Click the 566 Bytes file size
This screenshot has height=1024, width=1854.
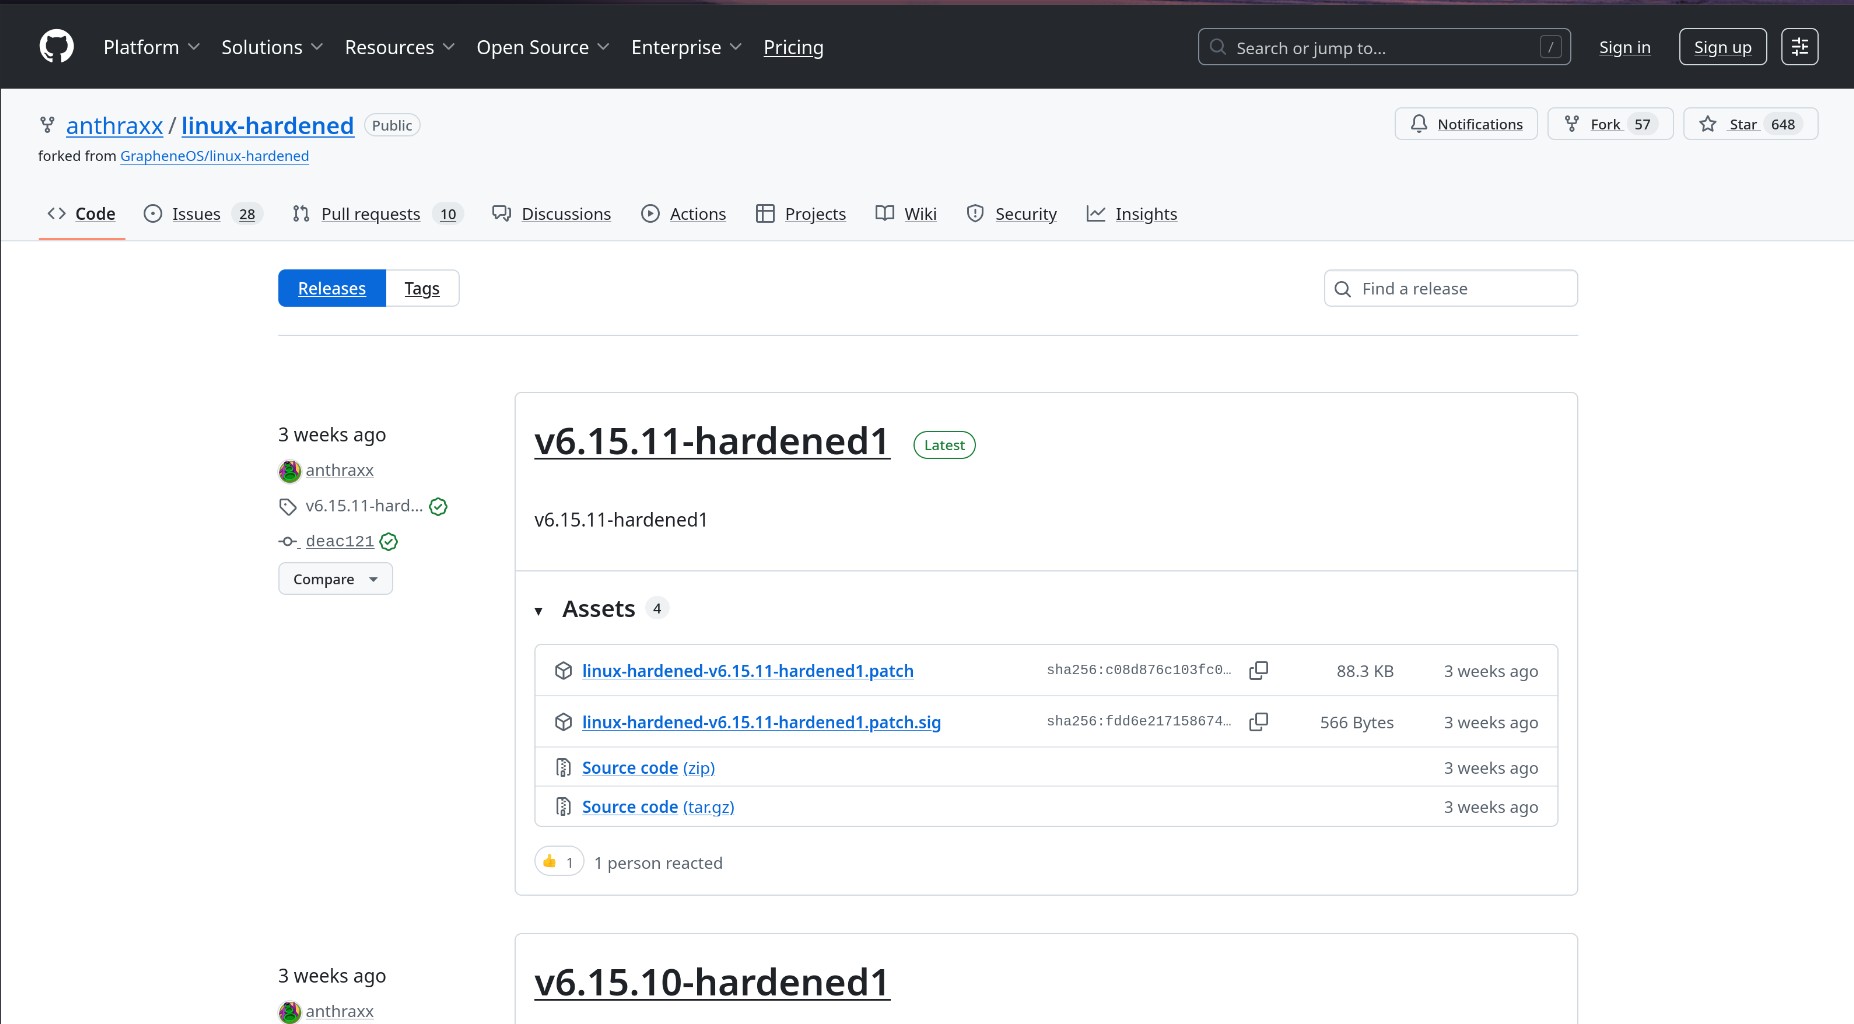coord(1356,722)
